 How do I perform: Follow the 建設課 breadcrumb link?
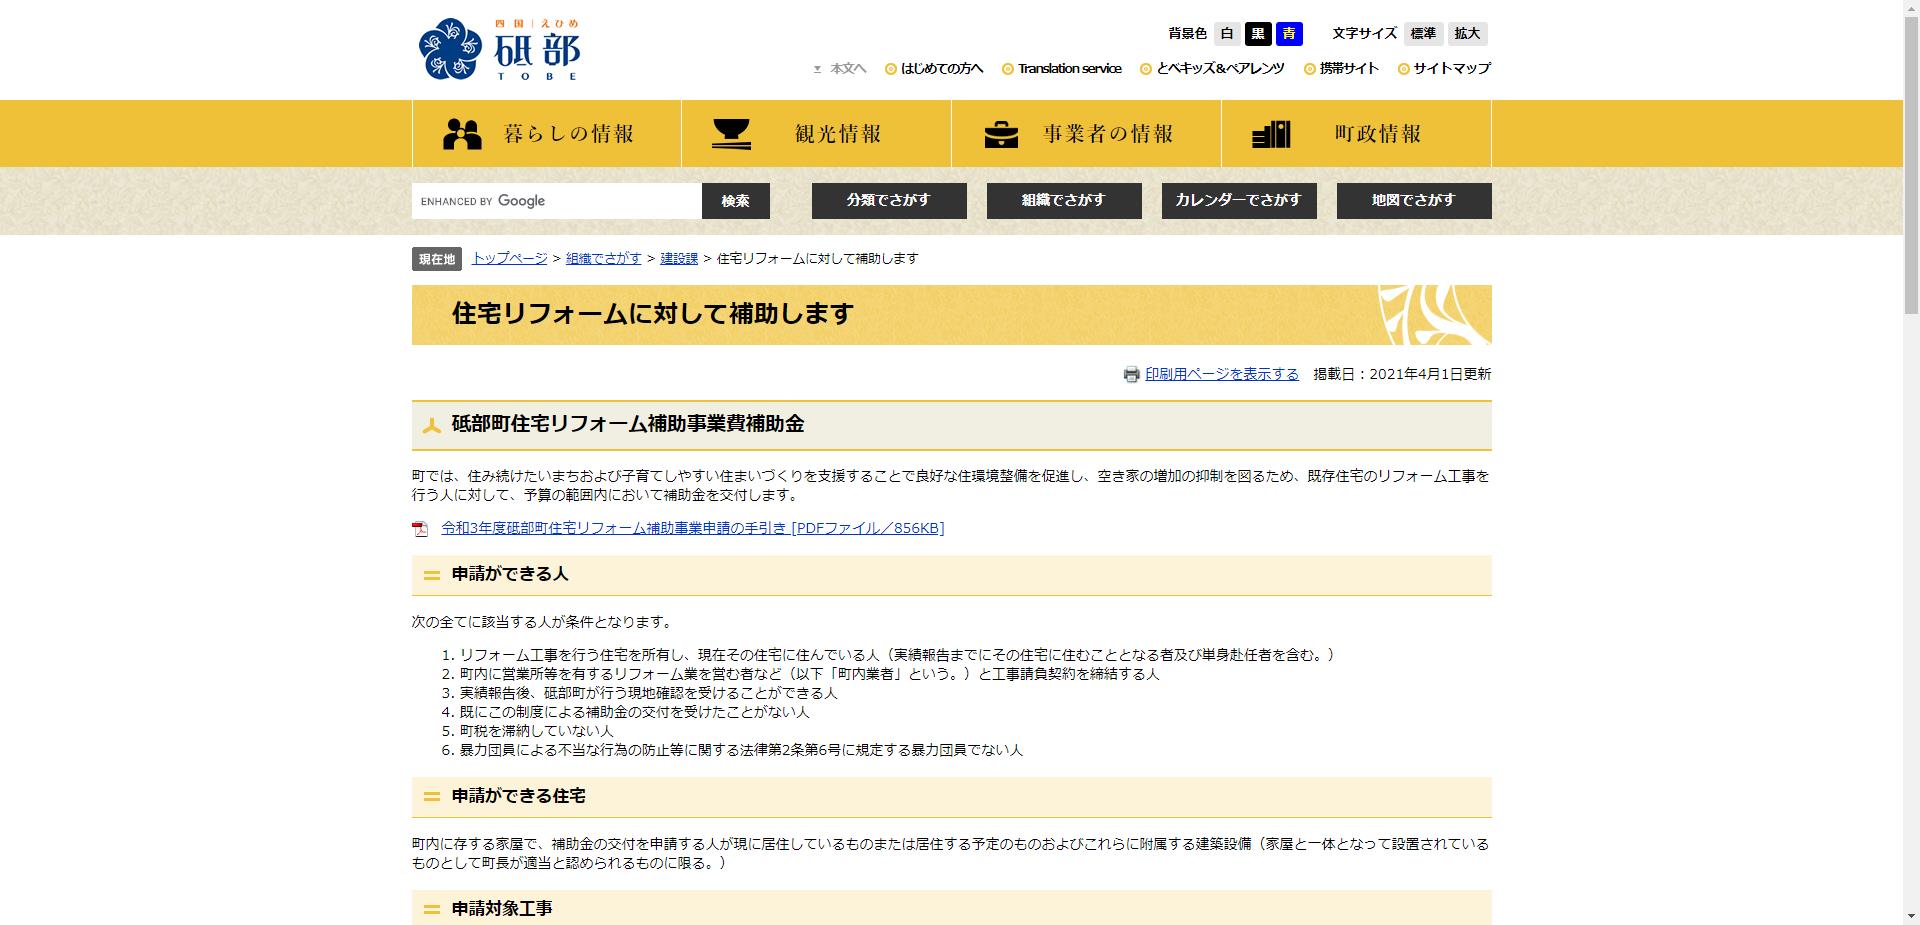tap(677, 258)
